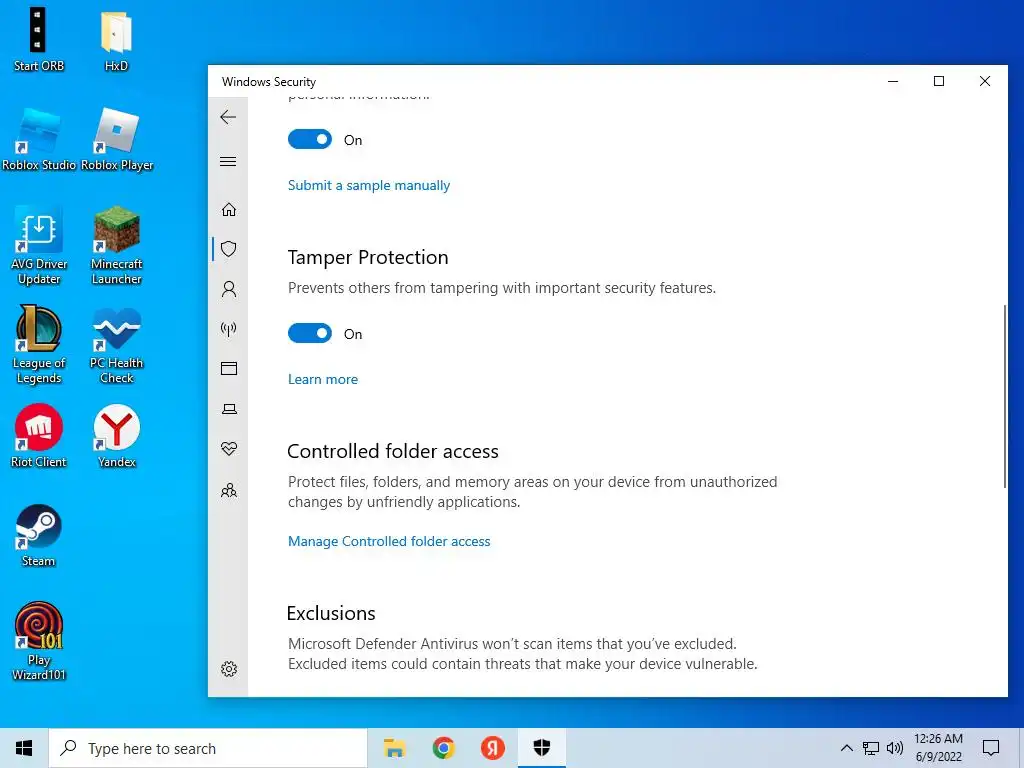Screen dimensions: 1024x768
Task: Select PC Health Check shortcut
Action: click(x=116, y=345)
